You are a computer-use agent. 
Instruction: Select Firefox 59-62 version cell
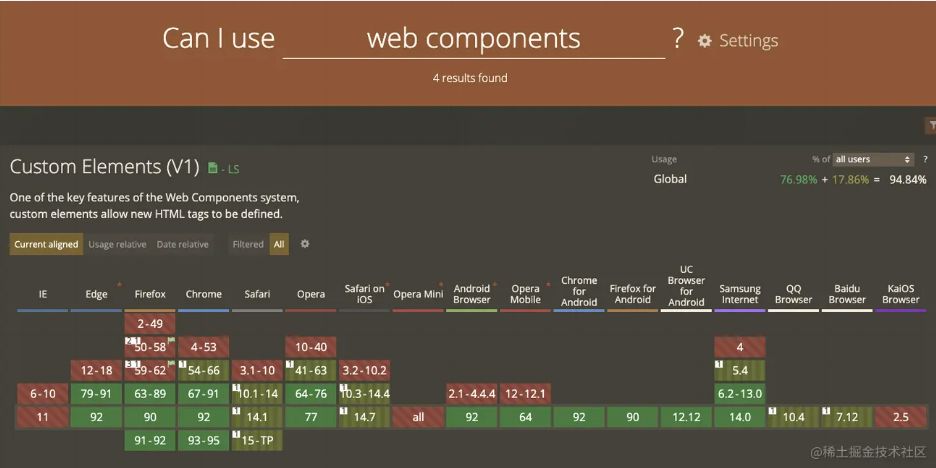click(150, 371)
